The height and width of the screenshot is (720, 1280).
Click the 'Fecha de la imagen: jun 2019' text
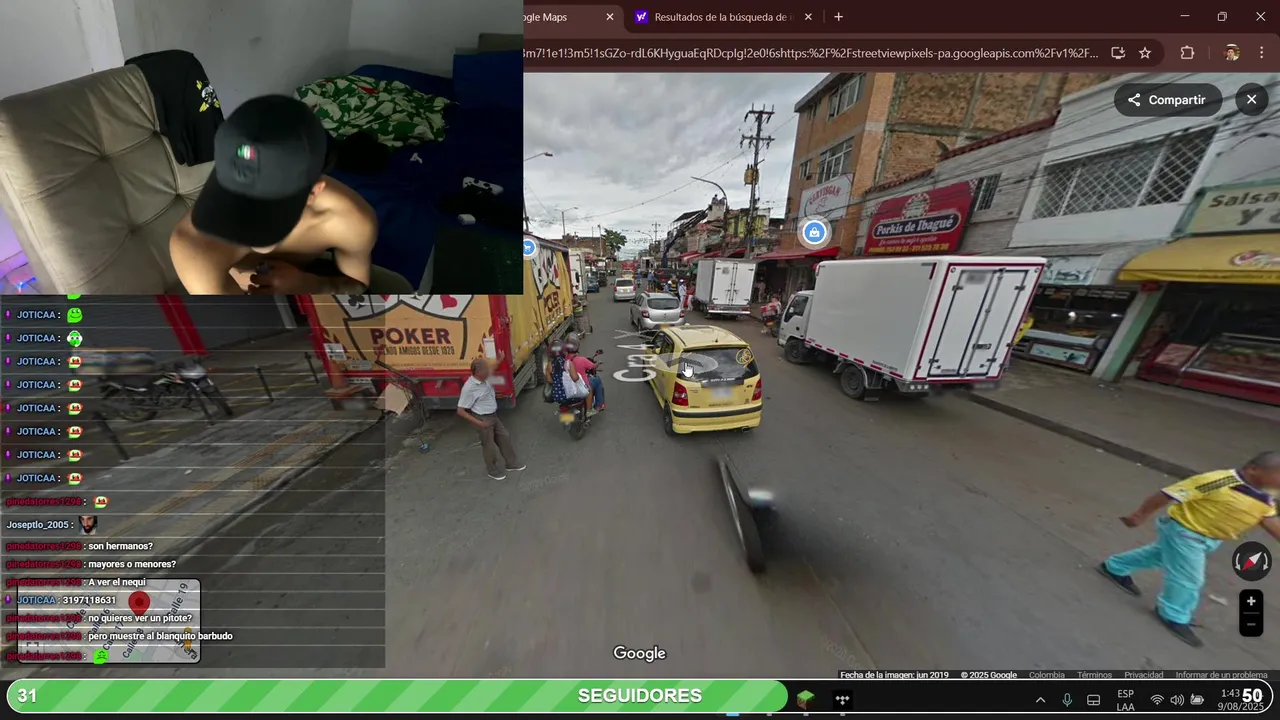[894, 675]
